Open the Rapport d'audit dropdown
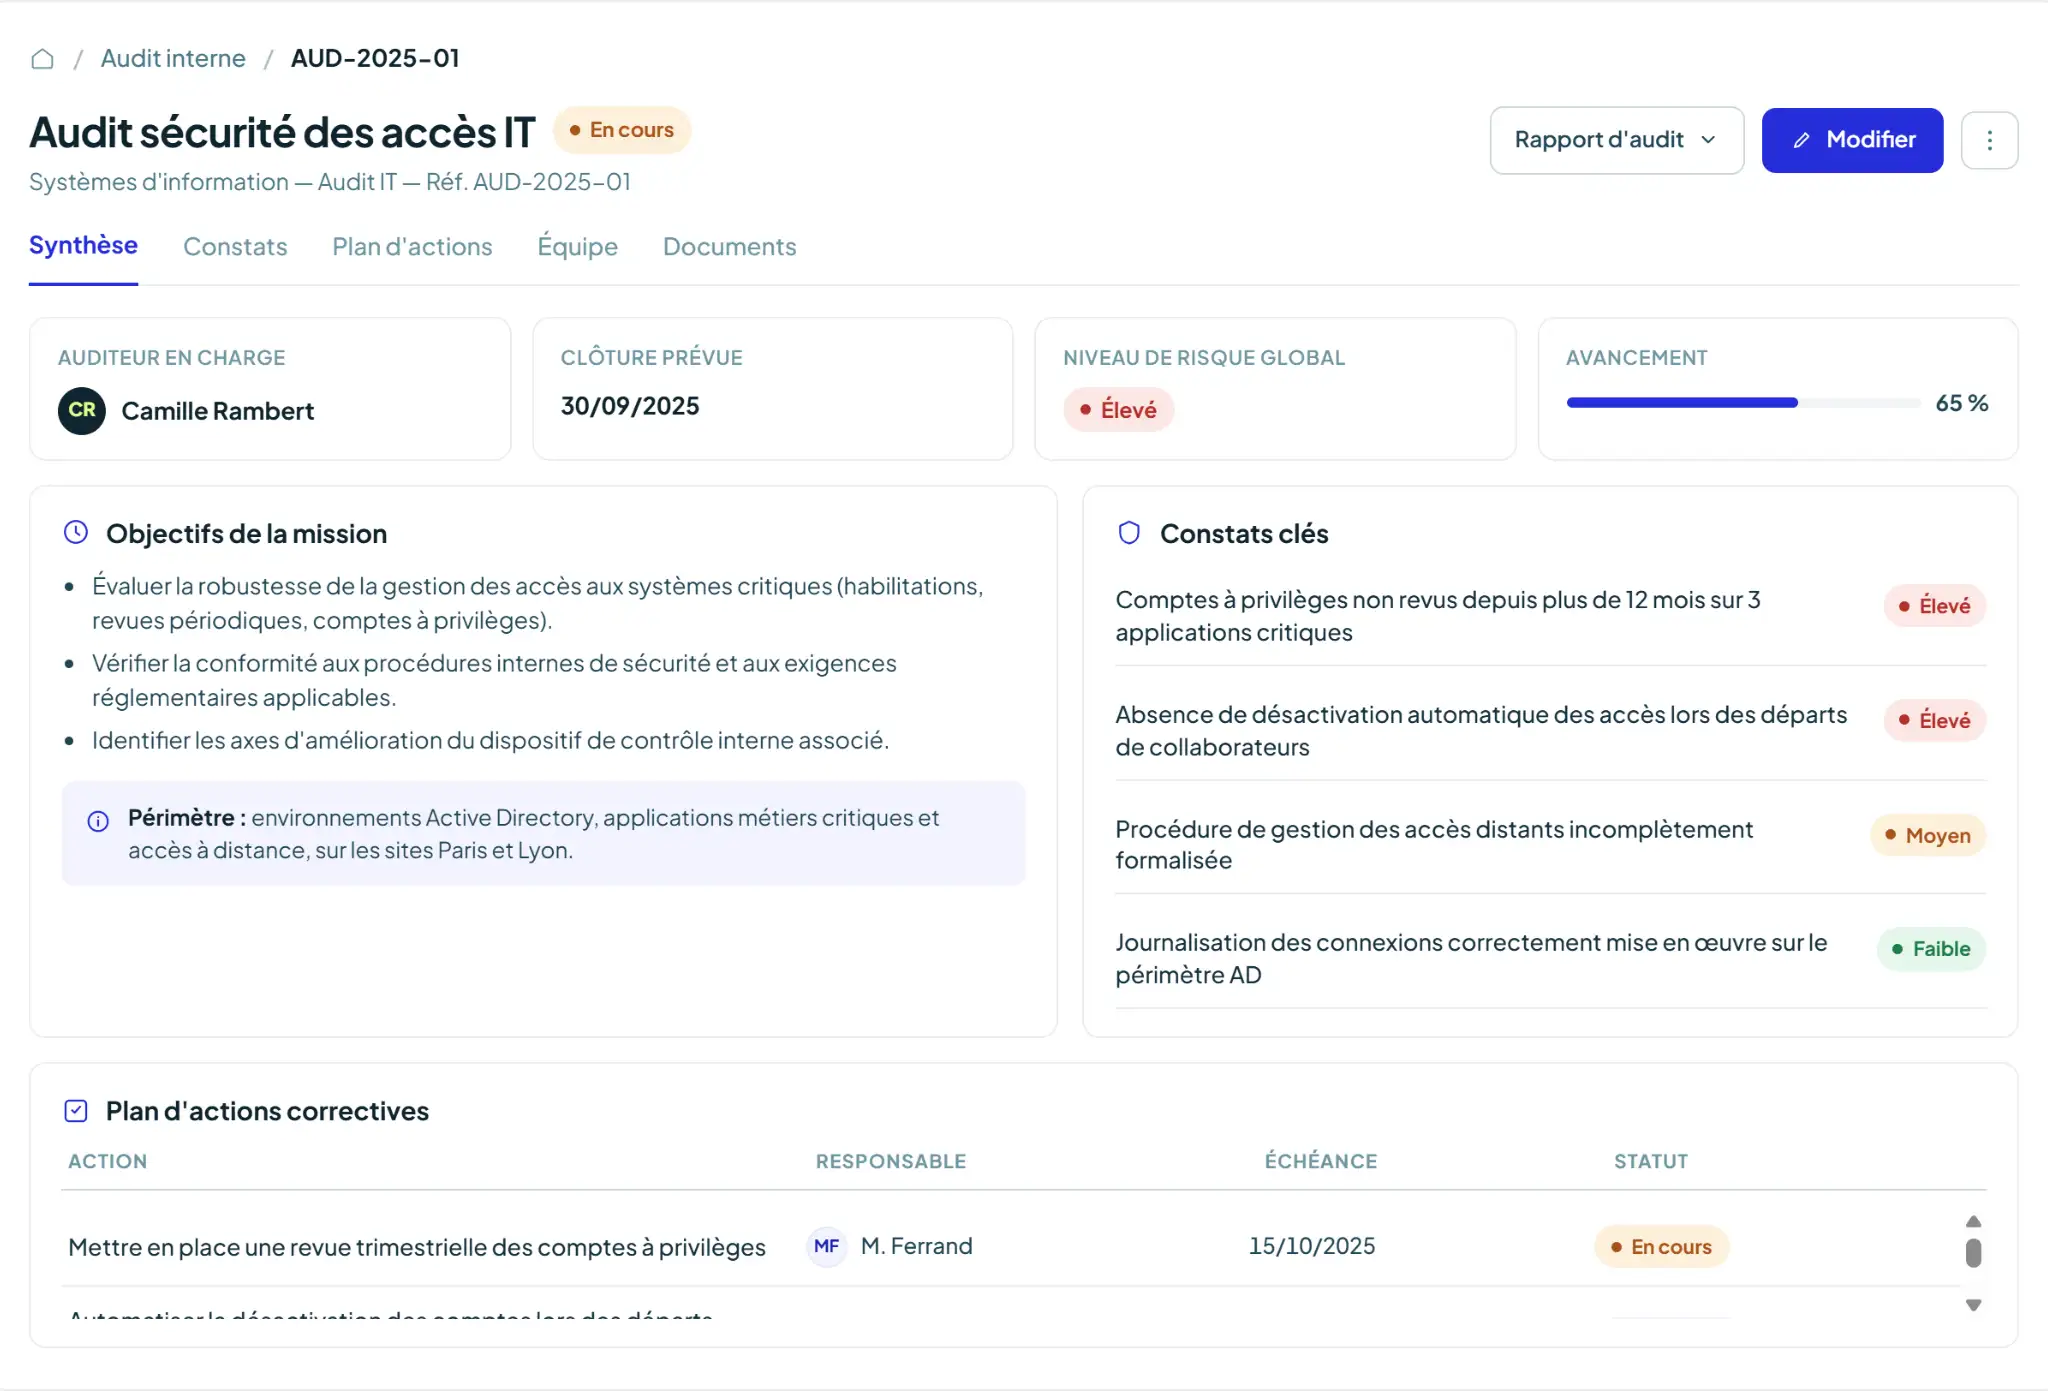Screen dimensions: 2048x1391 pos(1616,140)
